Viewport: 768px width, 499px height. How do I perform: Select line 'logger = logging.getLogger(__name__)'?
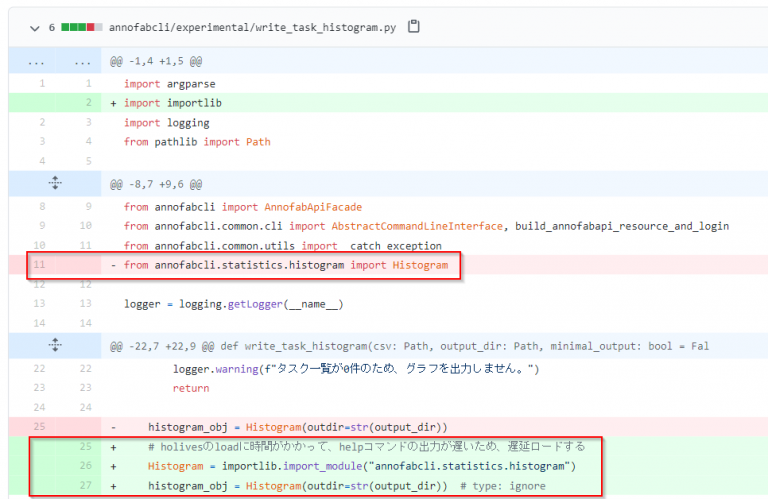[x=234, y=304]
